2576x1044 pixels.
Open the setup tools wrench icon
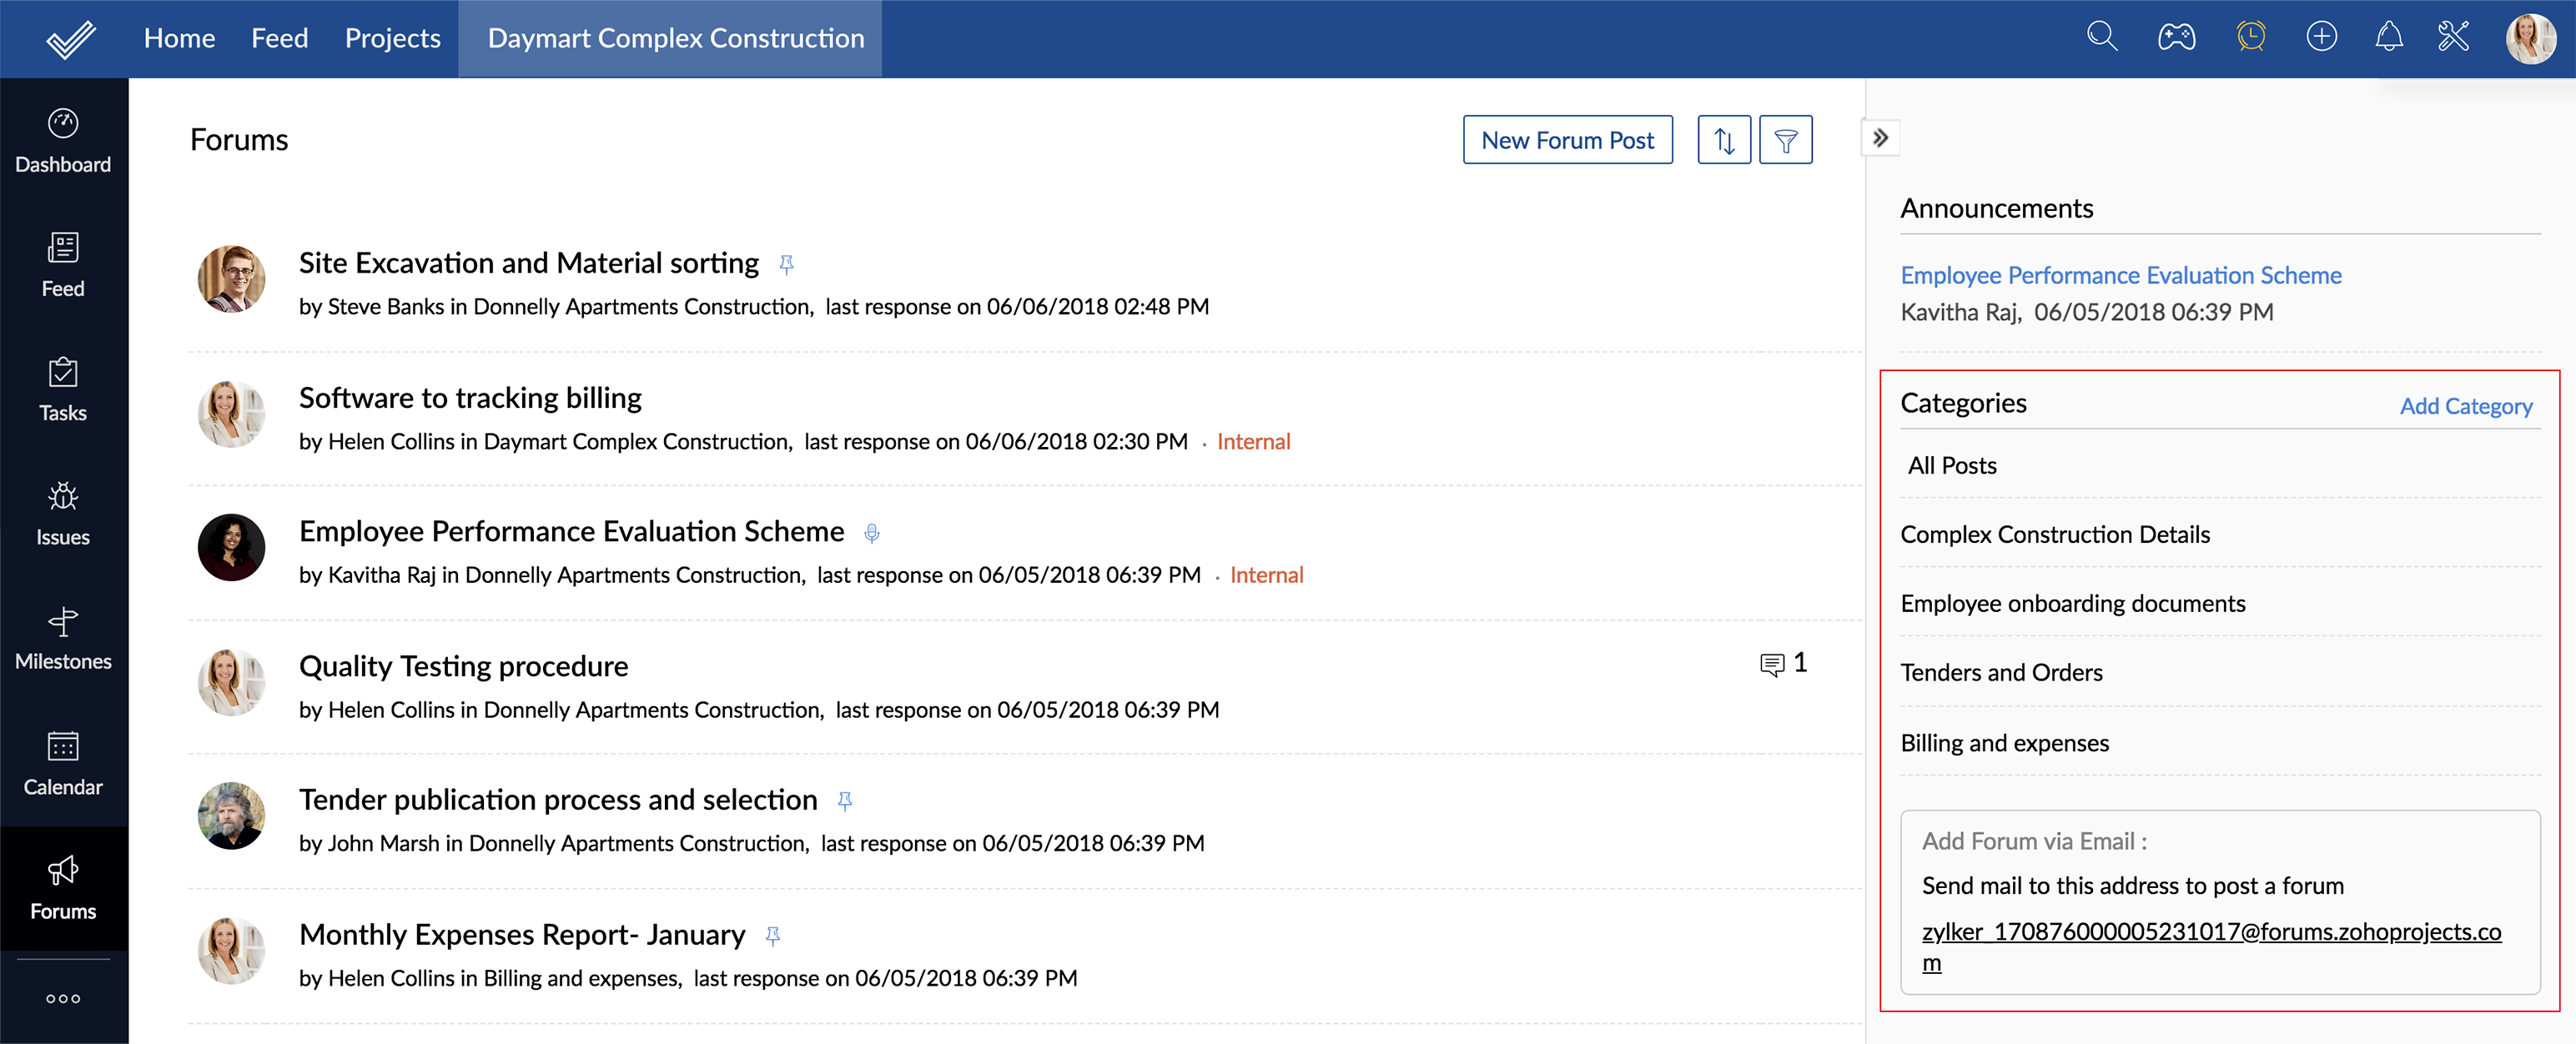2453,38
